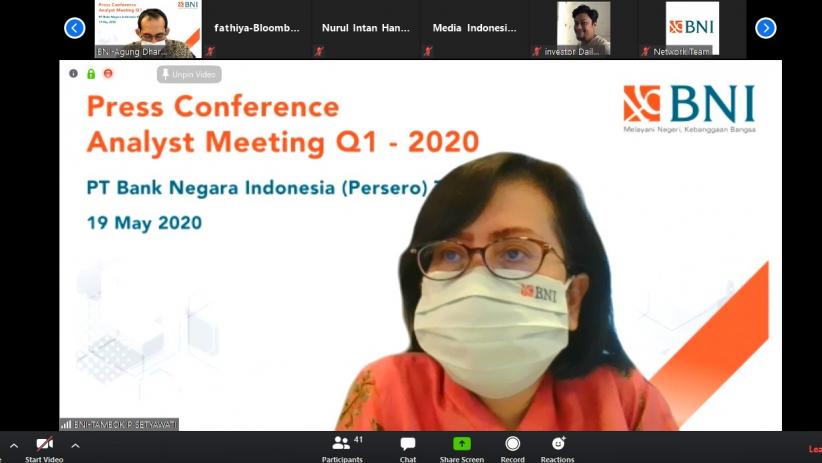Viewport: 822px width, 463px height.
Task: Expand the video options caret next to Start Video
Action: (75, 446)
